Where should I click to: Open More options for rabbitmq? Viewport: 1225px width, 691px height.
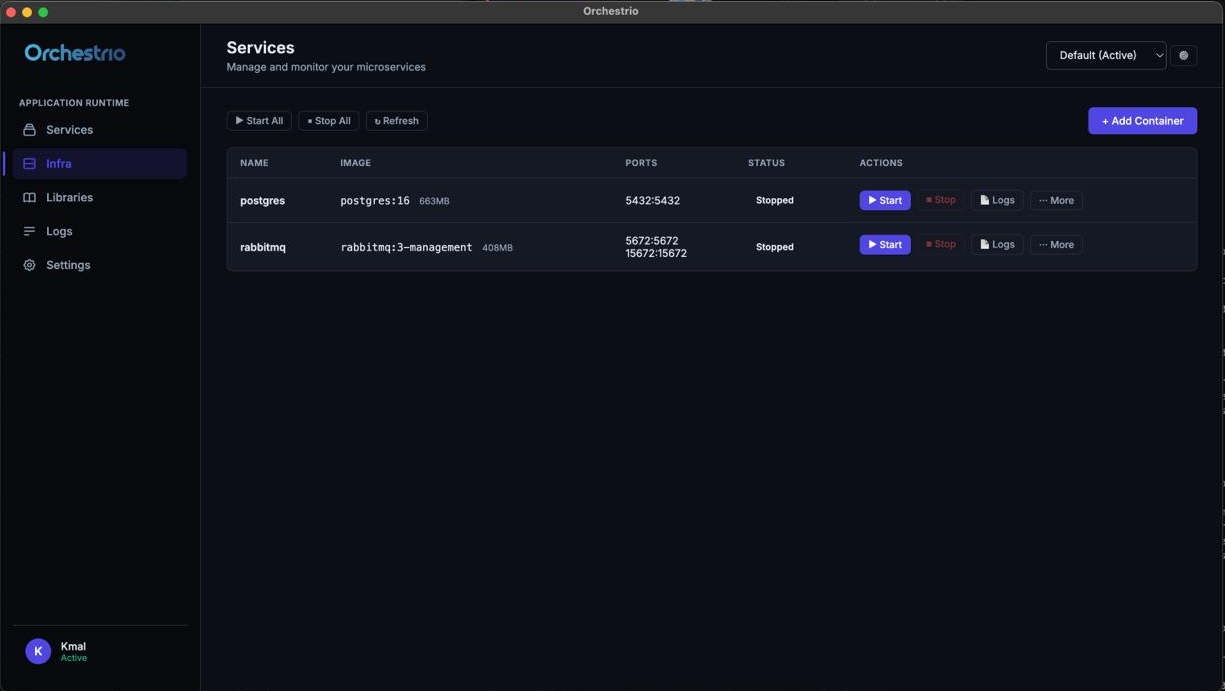[1056, 245]
